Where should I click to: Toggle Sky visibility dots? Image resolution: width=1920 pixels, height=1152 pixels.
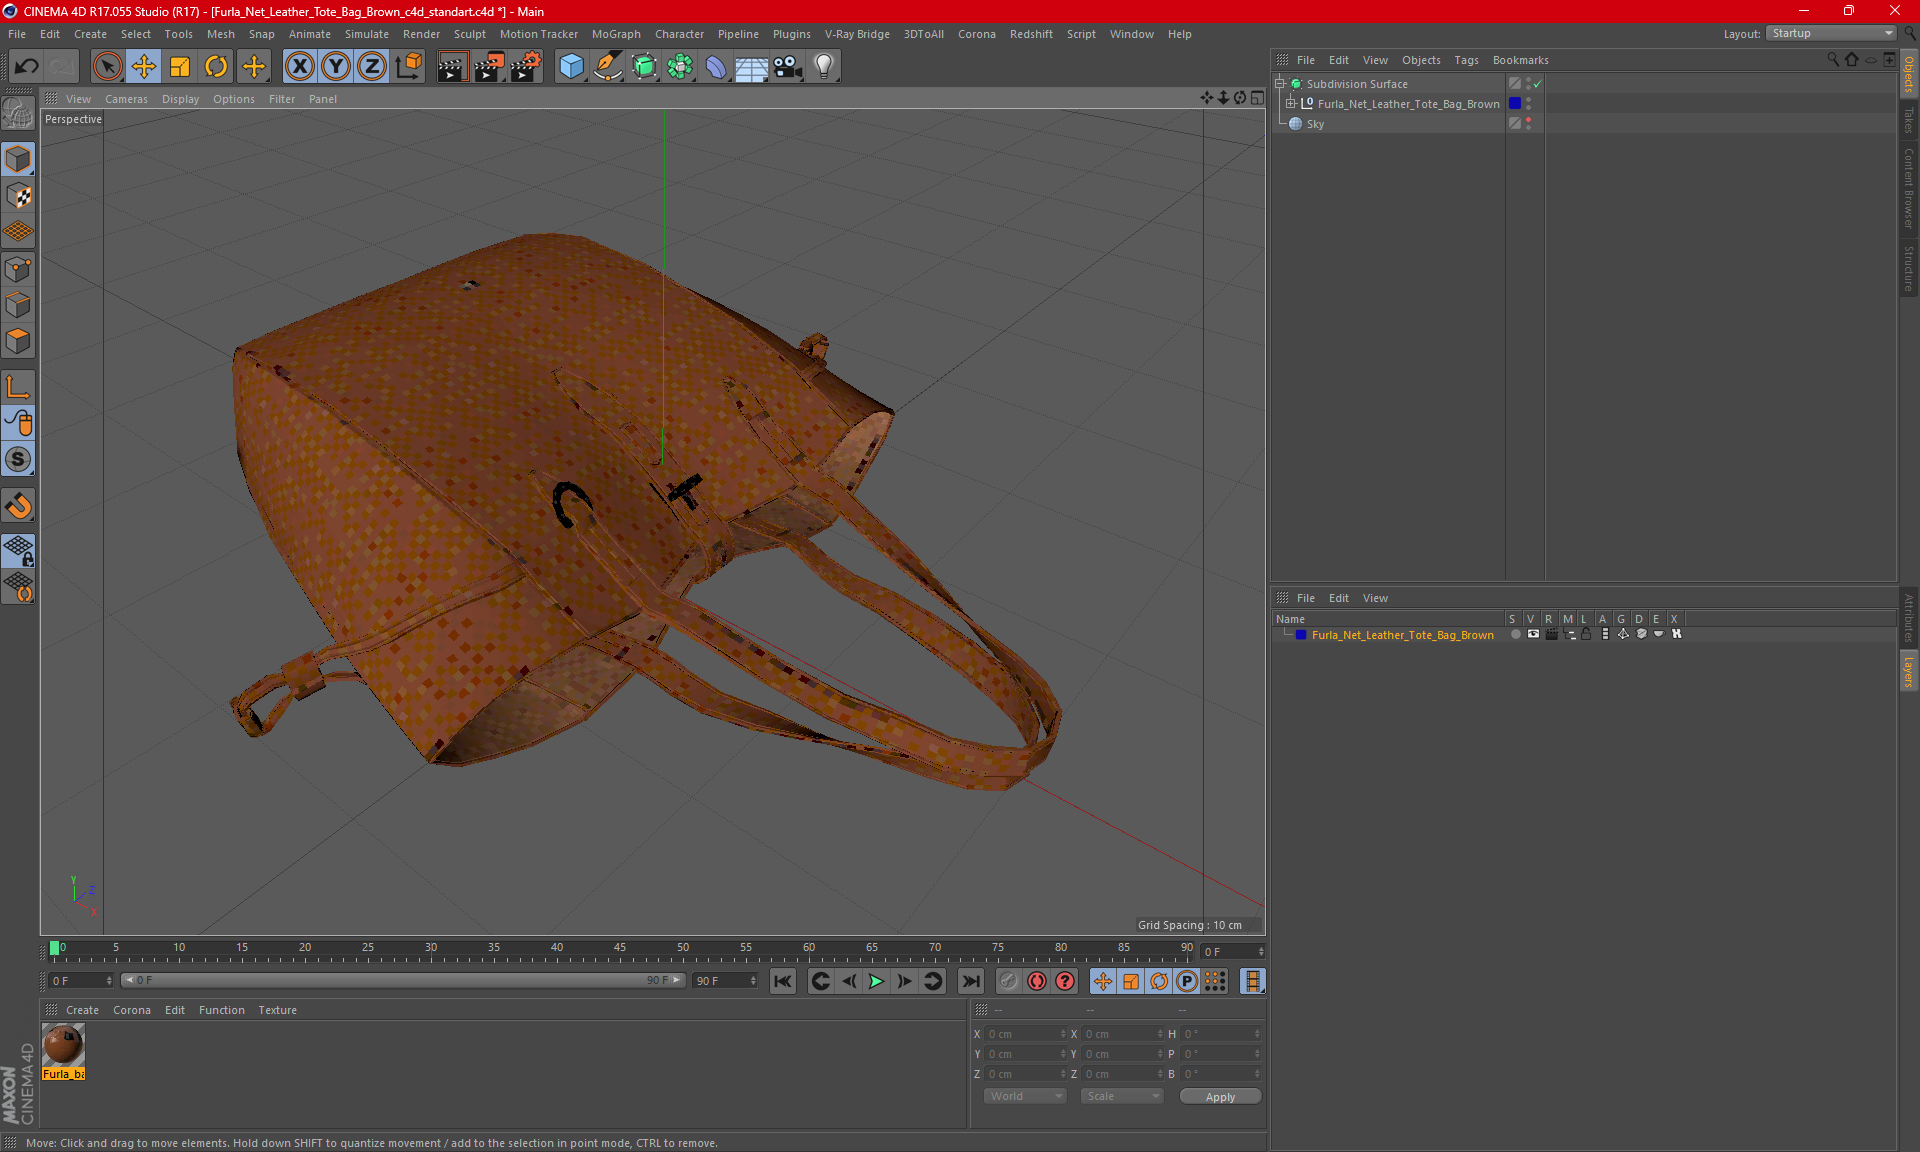pos(1528,124)
